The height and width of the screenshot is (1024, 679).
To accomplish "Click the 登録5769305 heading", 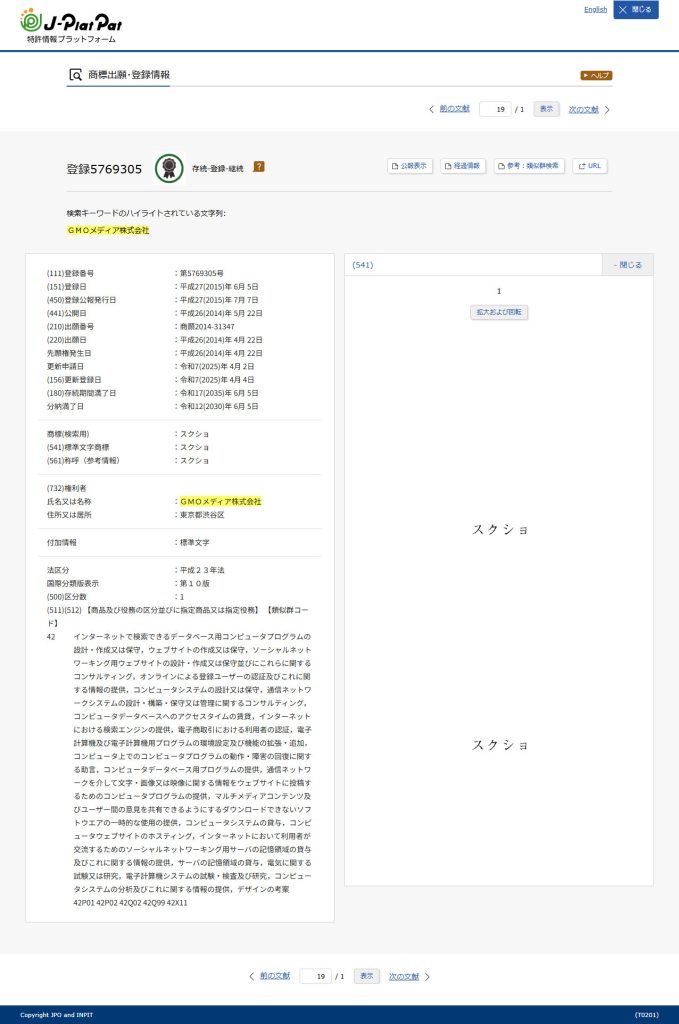I will click(104, 169).
